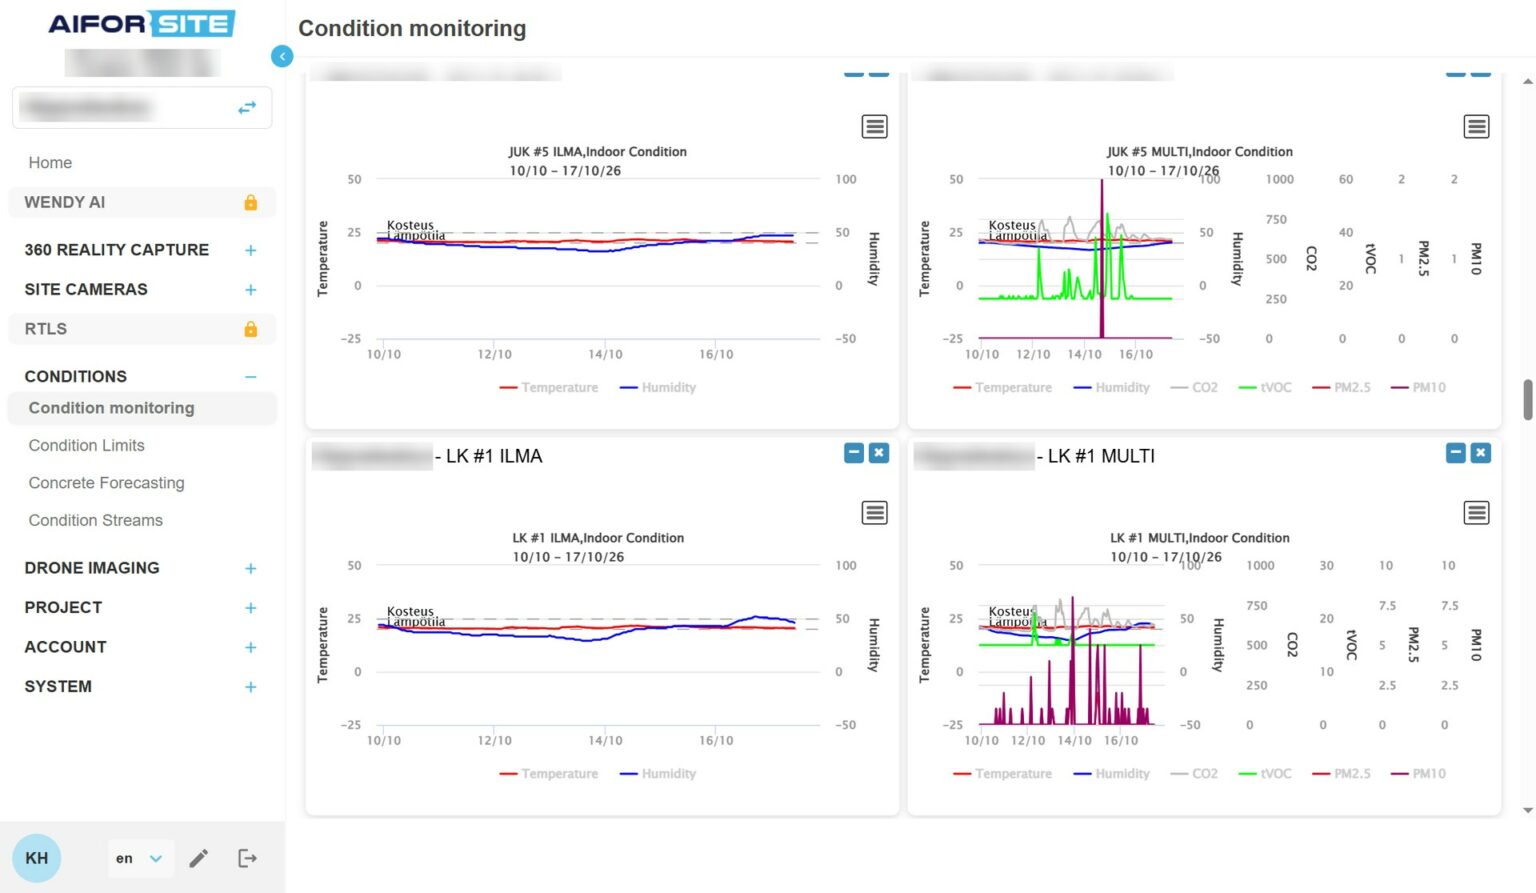Screen dimensions: 1536x893
Task: Toggle PM10 series in LK #1 MULTI legend
Action: click(x=1419, y=774)
